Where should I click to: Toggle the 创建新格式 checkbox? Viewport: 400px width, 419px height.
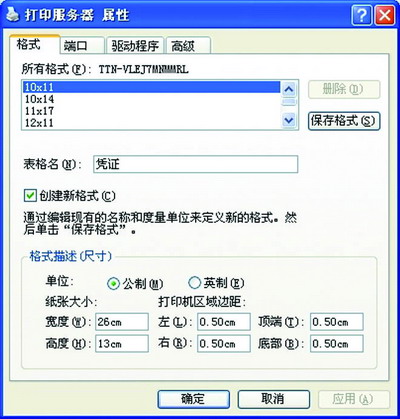pos(30,195)
